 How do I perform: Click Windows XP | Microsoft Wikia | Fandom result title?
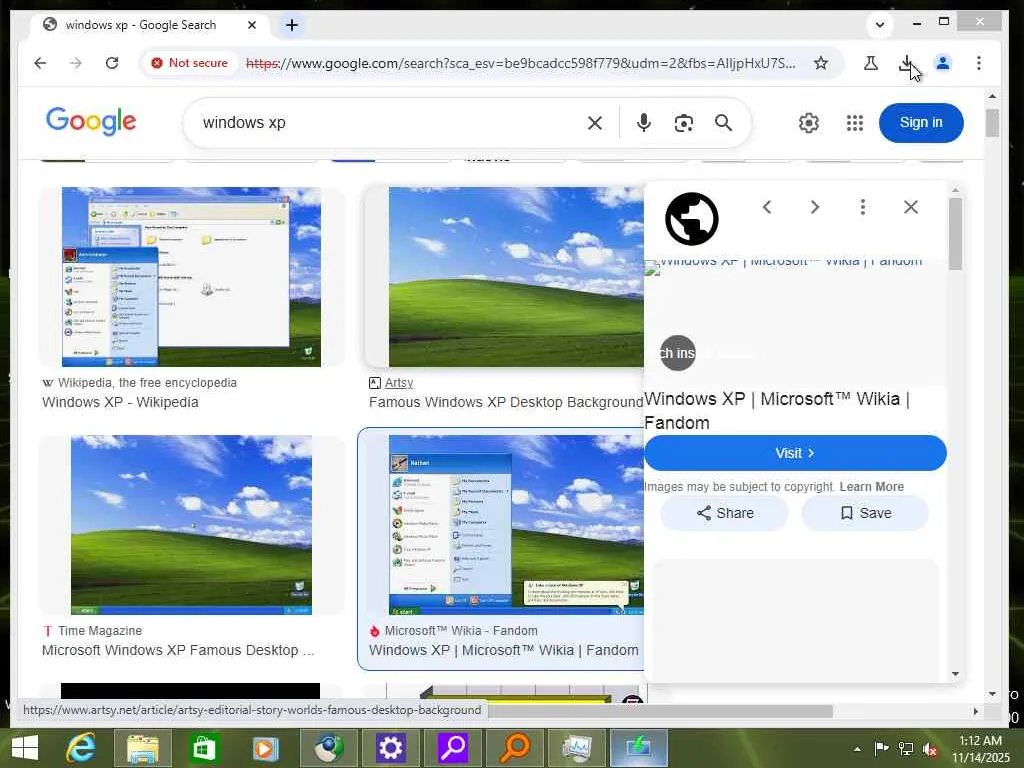coord(504,650)
